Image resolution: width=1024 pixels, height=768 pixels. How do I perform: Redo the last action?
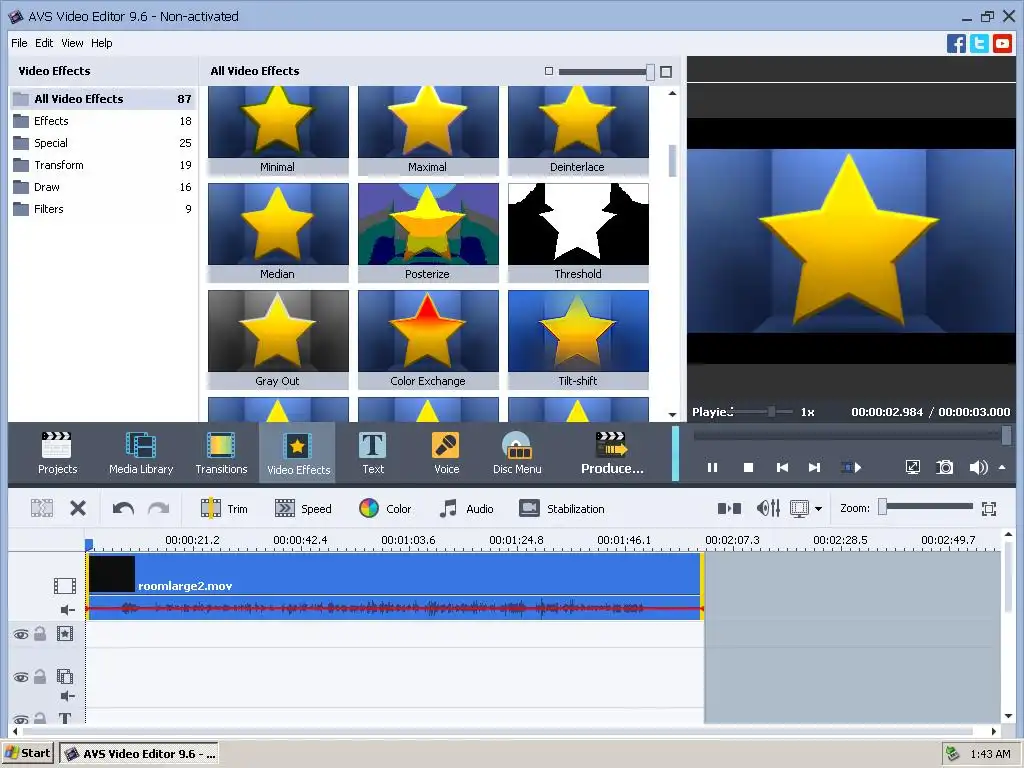click(x=159, y=508)
